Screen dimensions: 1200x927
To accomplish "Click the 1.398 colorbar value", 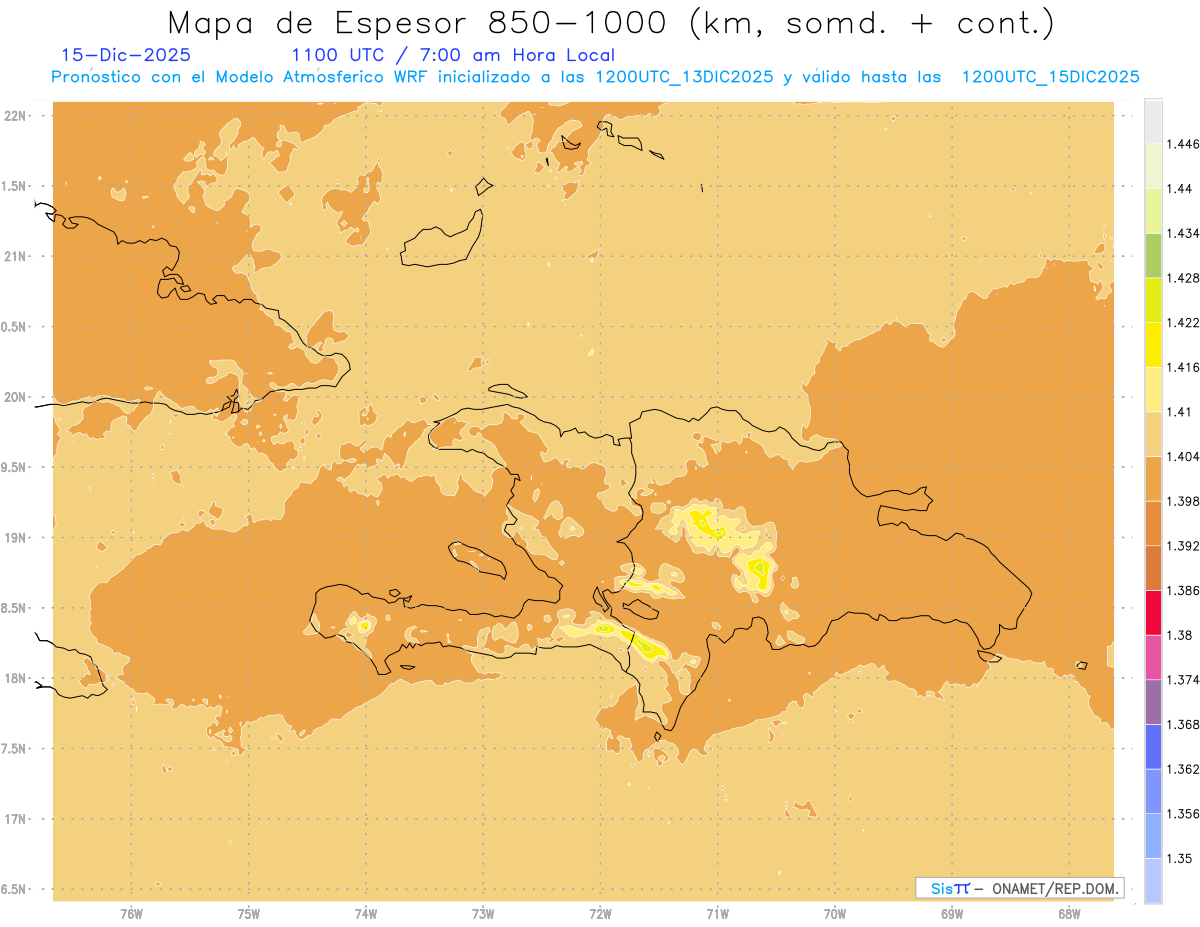I will tap(1182, 501).
